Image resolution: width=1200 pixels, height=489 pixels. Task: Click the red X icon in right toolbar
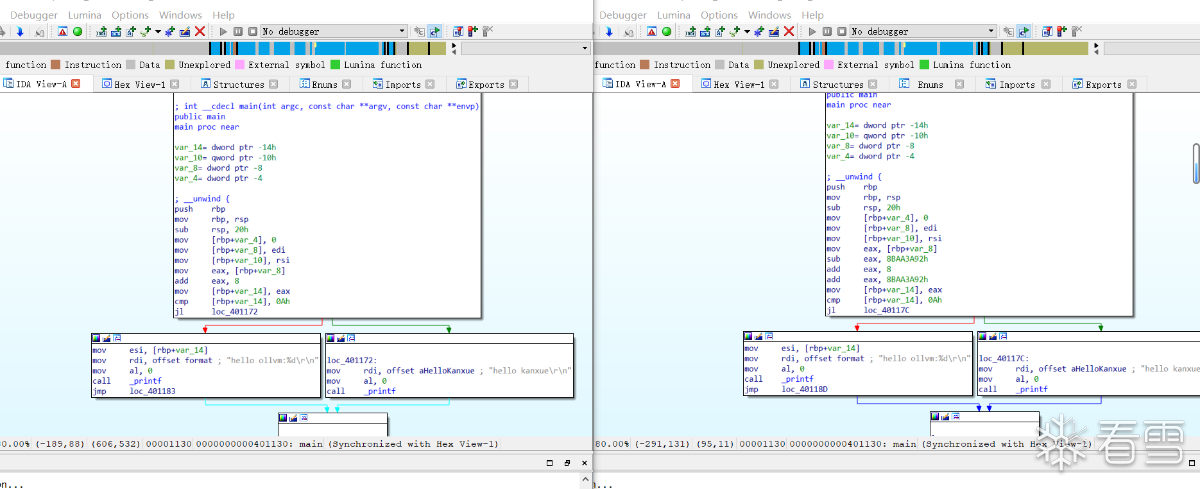click(789, 32)
